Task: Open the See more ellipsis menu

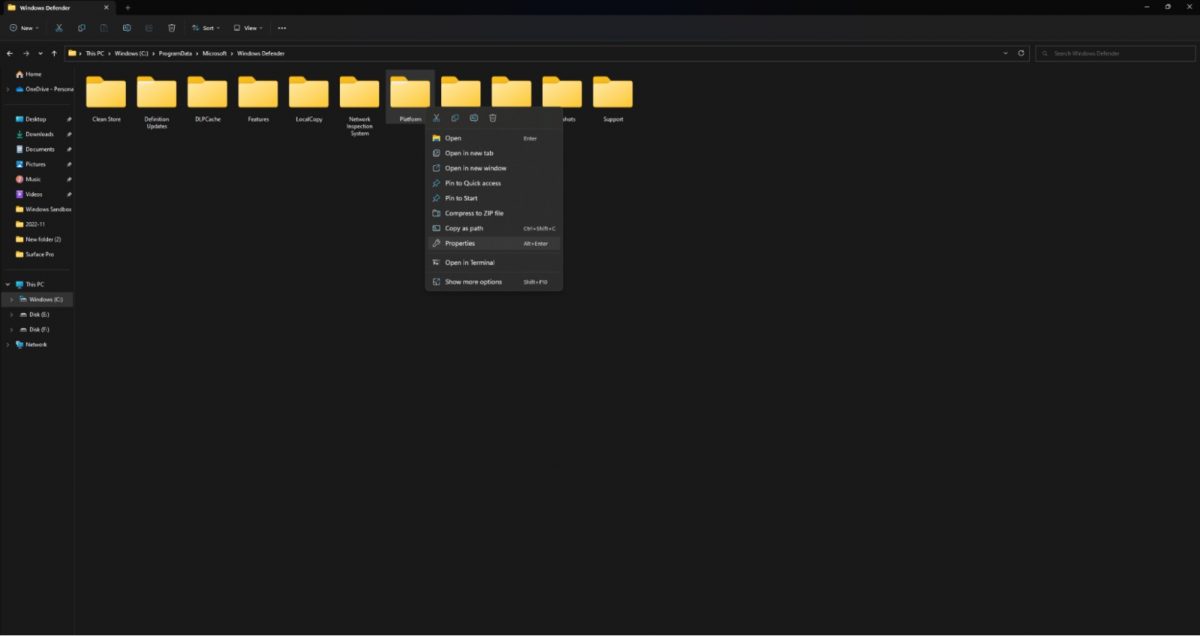Action: [x=282, y=28]
